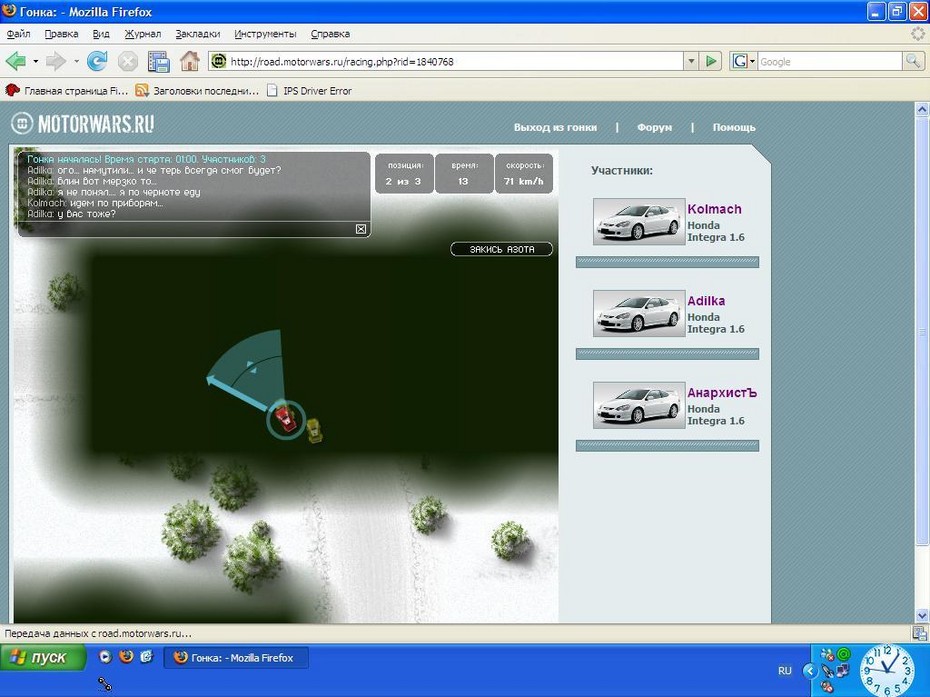The width and height of the screenshot is (930, 697).
Task: Click АнархистЪ's Honda Integra thumbnail
Action: (x=639, y=405)
